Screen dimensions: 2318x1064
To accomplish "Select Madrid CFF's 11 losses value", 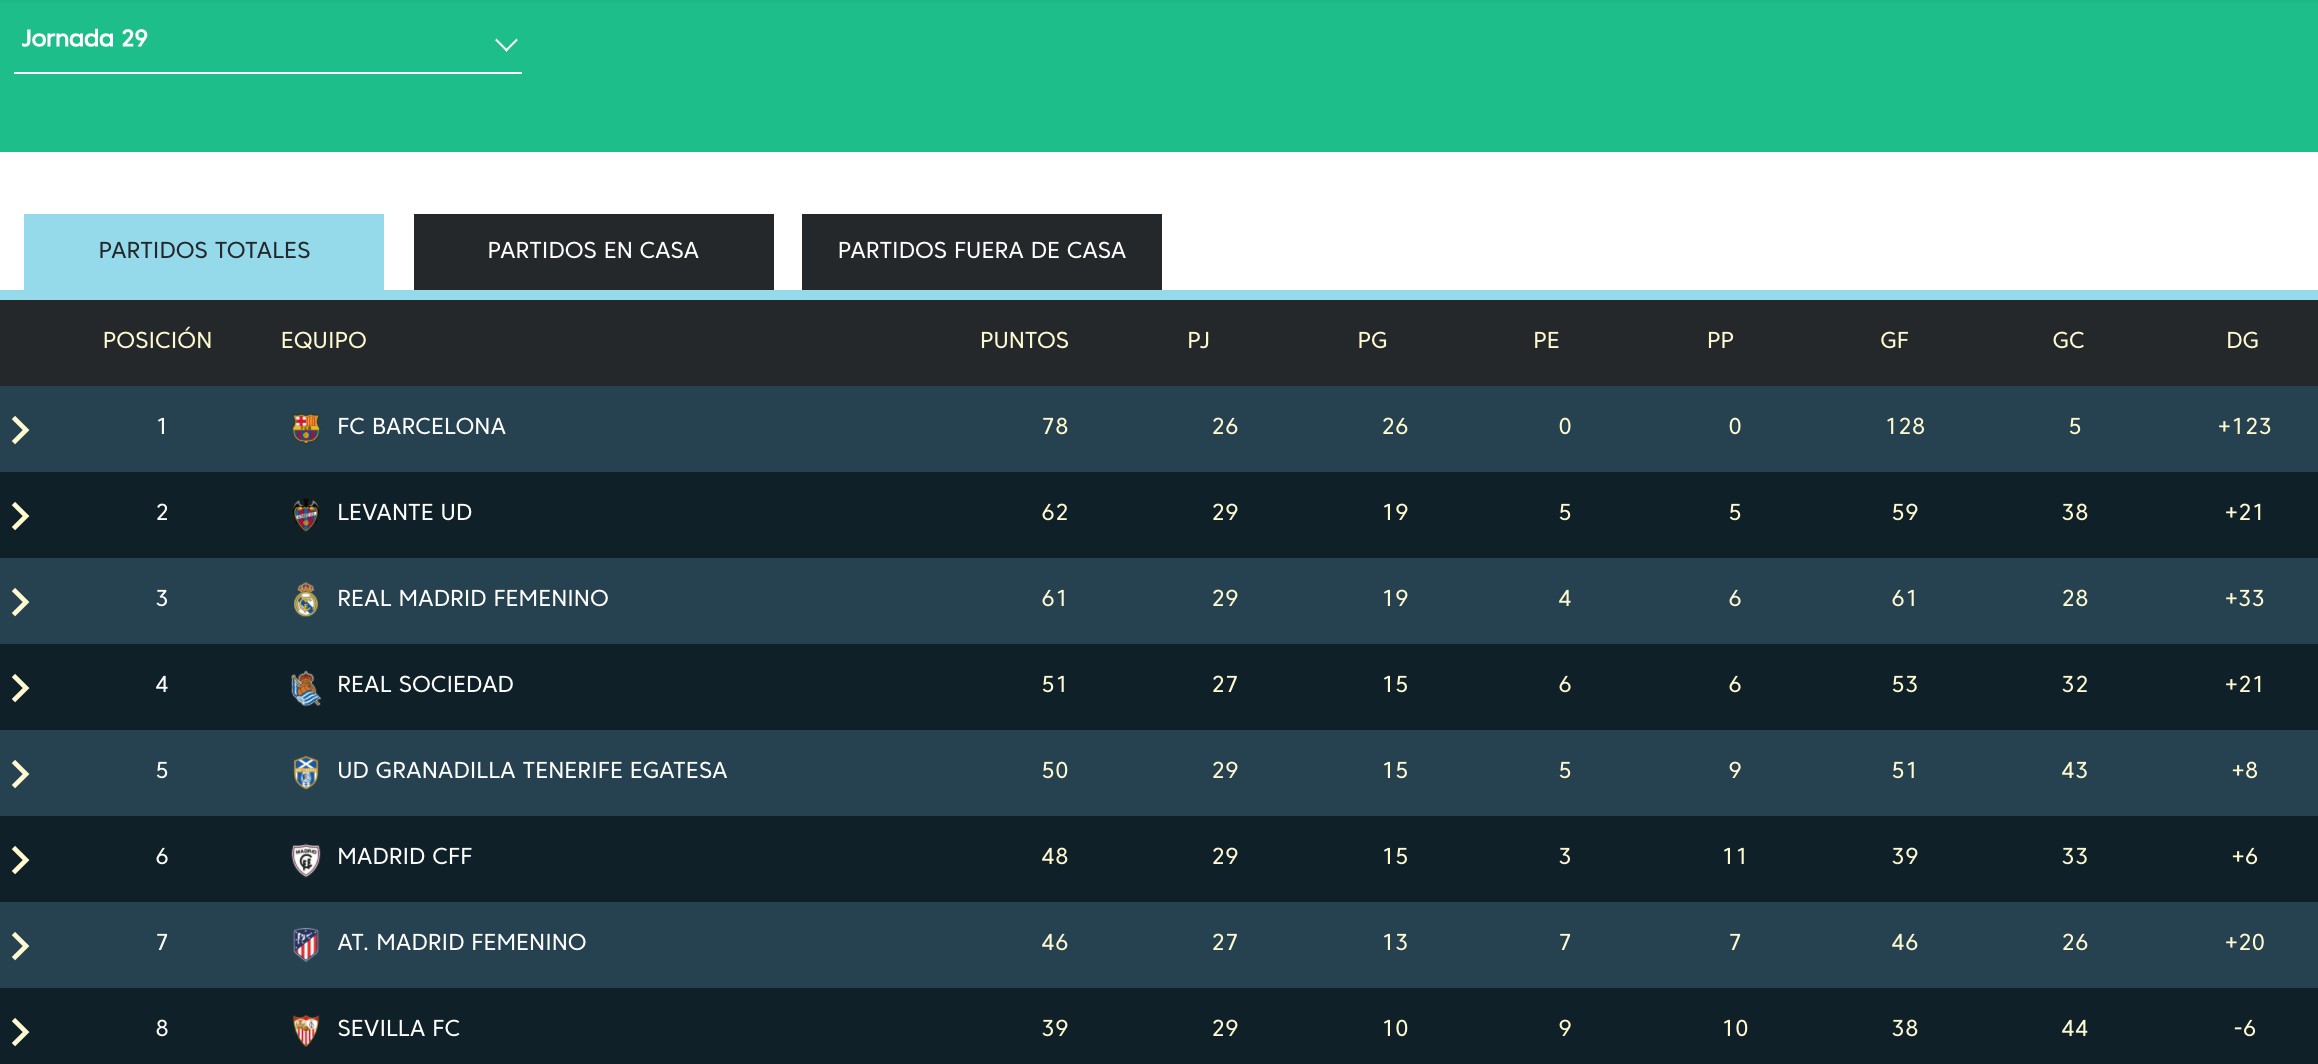I will [1735, 857].
